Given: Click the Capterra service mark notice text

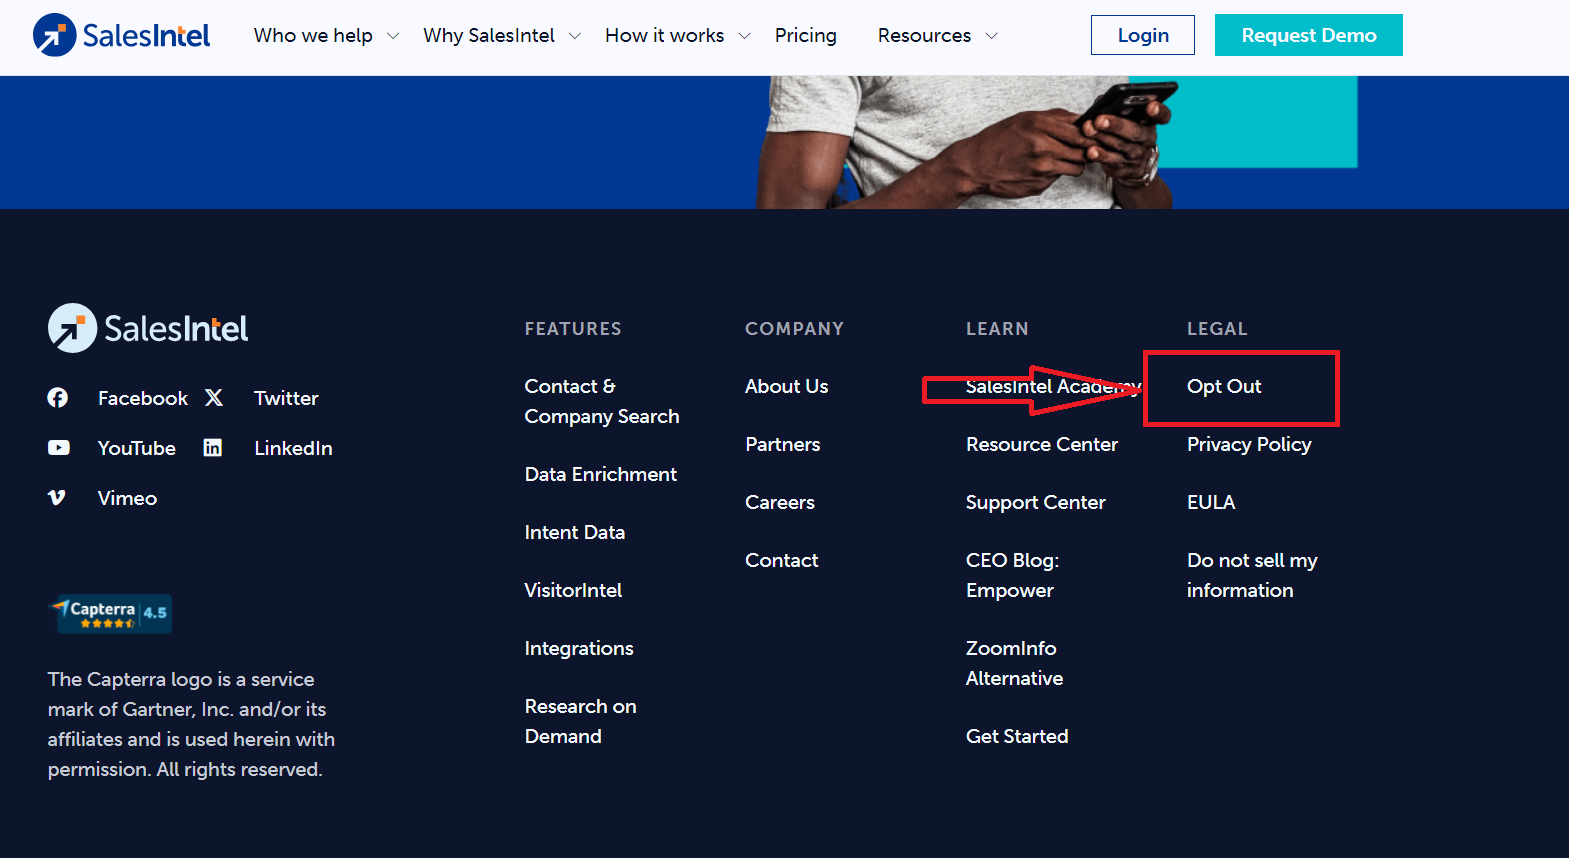Looking at the screenshot, I should tap(191, 724).
